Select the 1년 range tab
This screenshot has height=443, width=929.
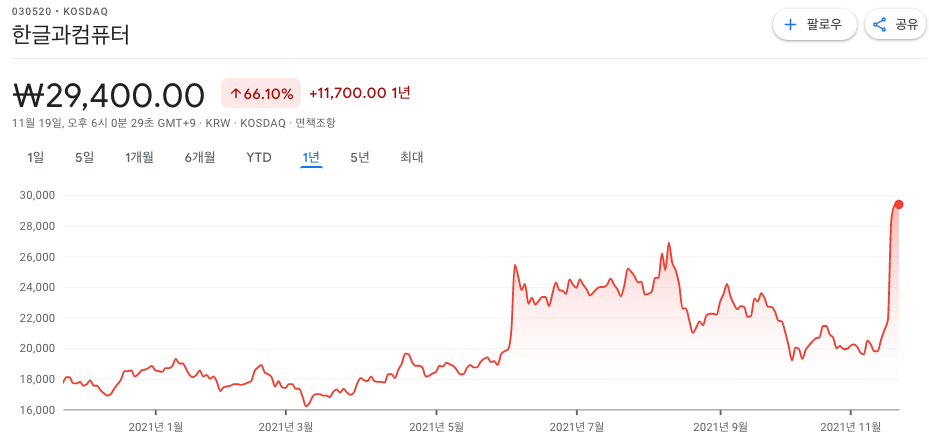(x=311, y=158)
